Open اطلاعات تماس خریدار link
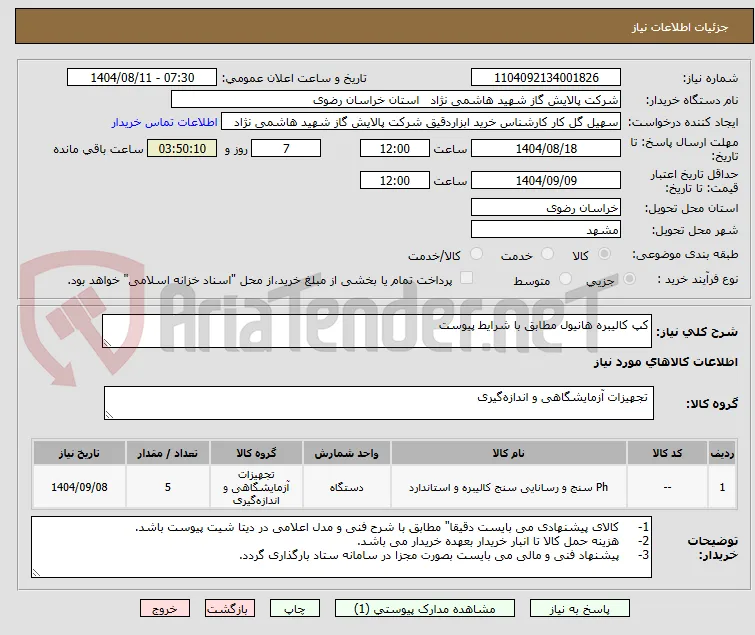This screenshot has width=755, height=635. pos(165,122)
